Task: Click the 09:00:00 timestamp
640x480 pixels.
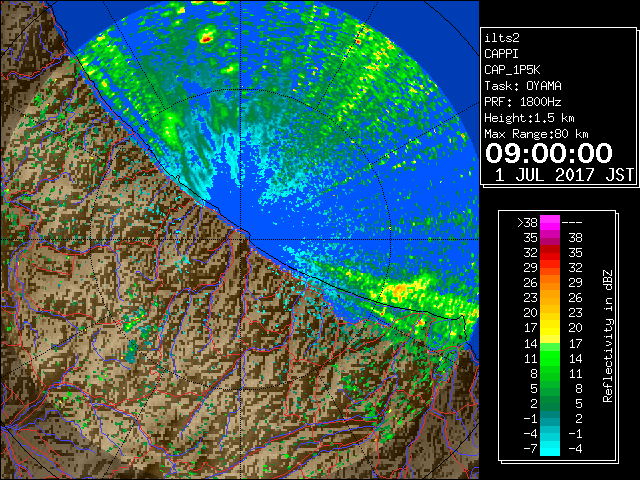Action: (x=549, y=153)
